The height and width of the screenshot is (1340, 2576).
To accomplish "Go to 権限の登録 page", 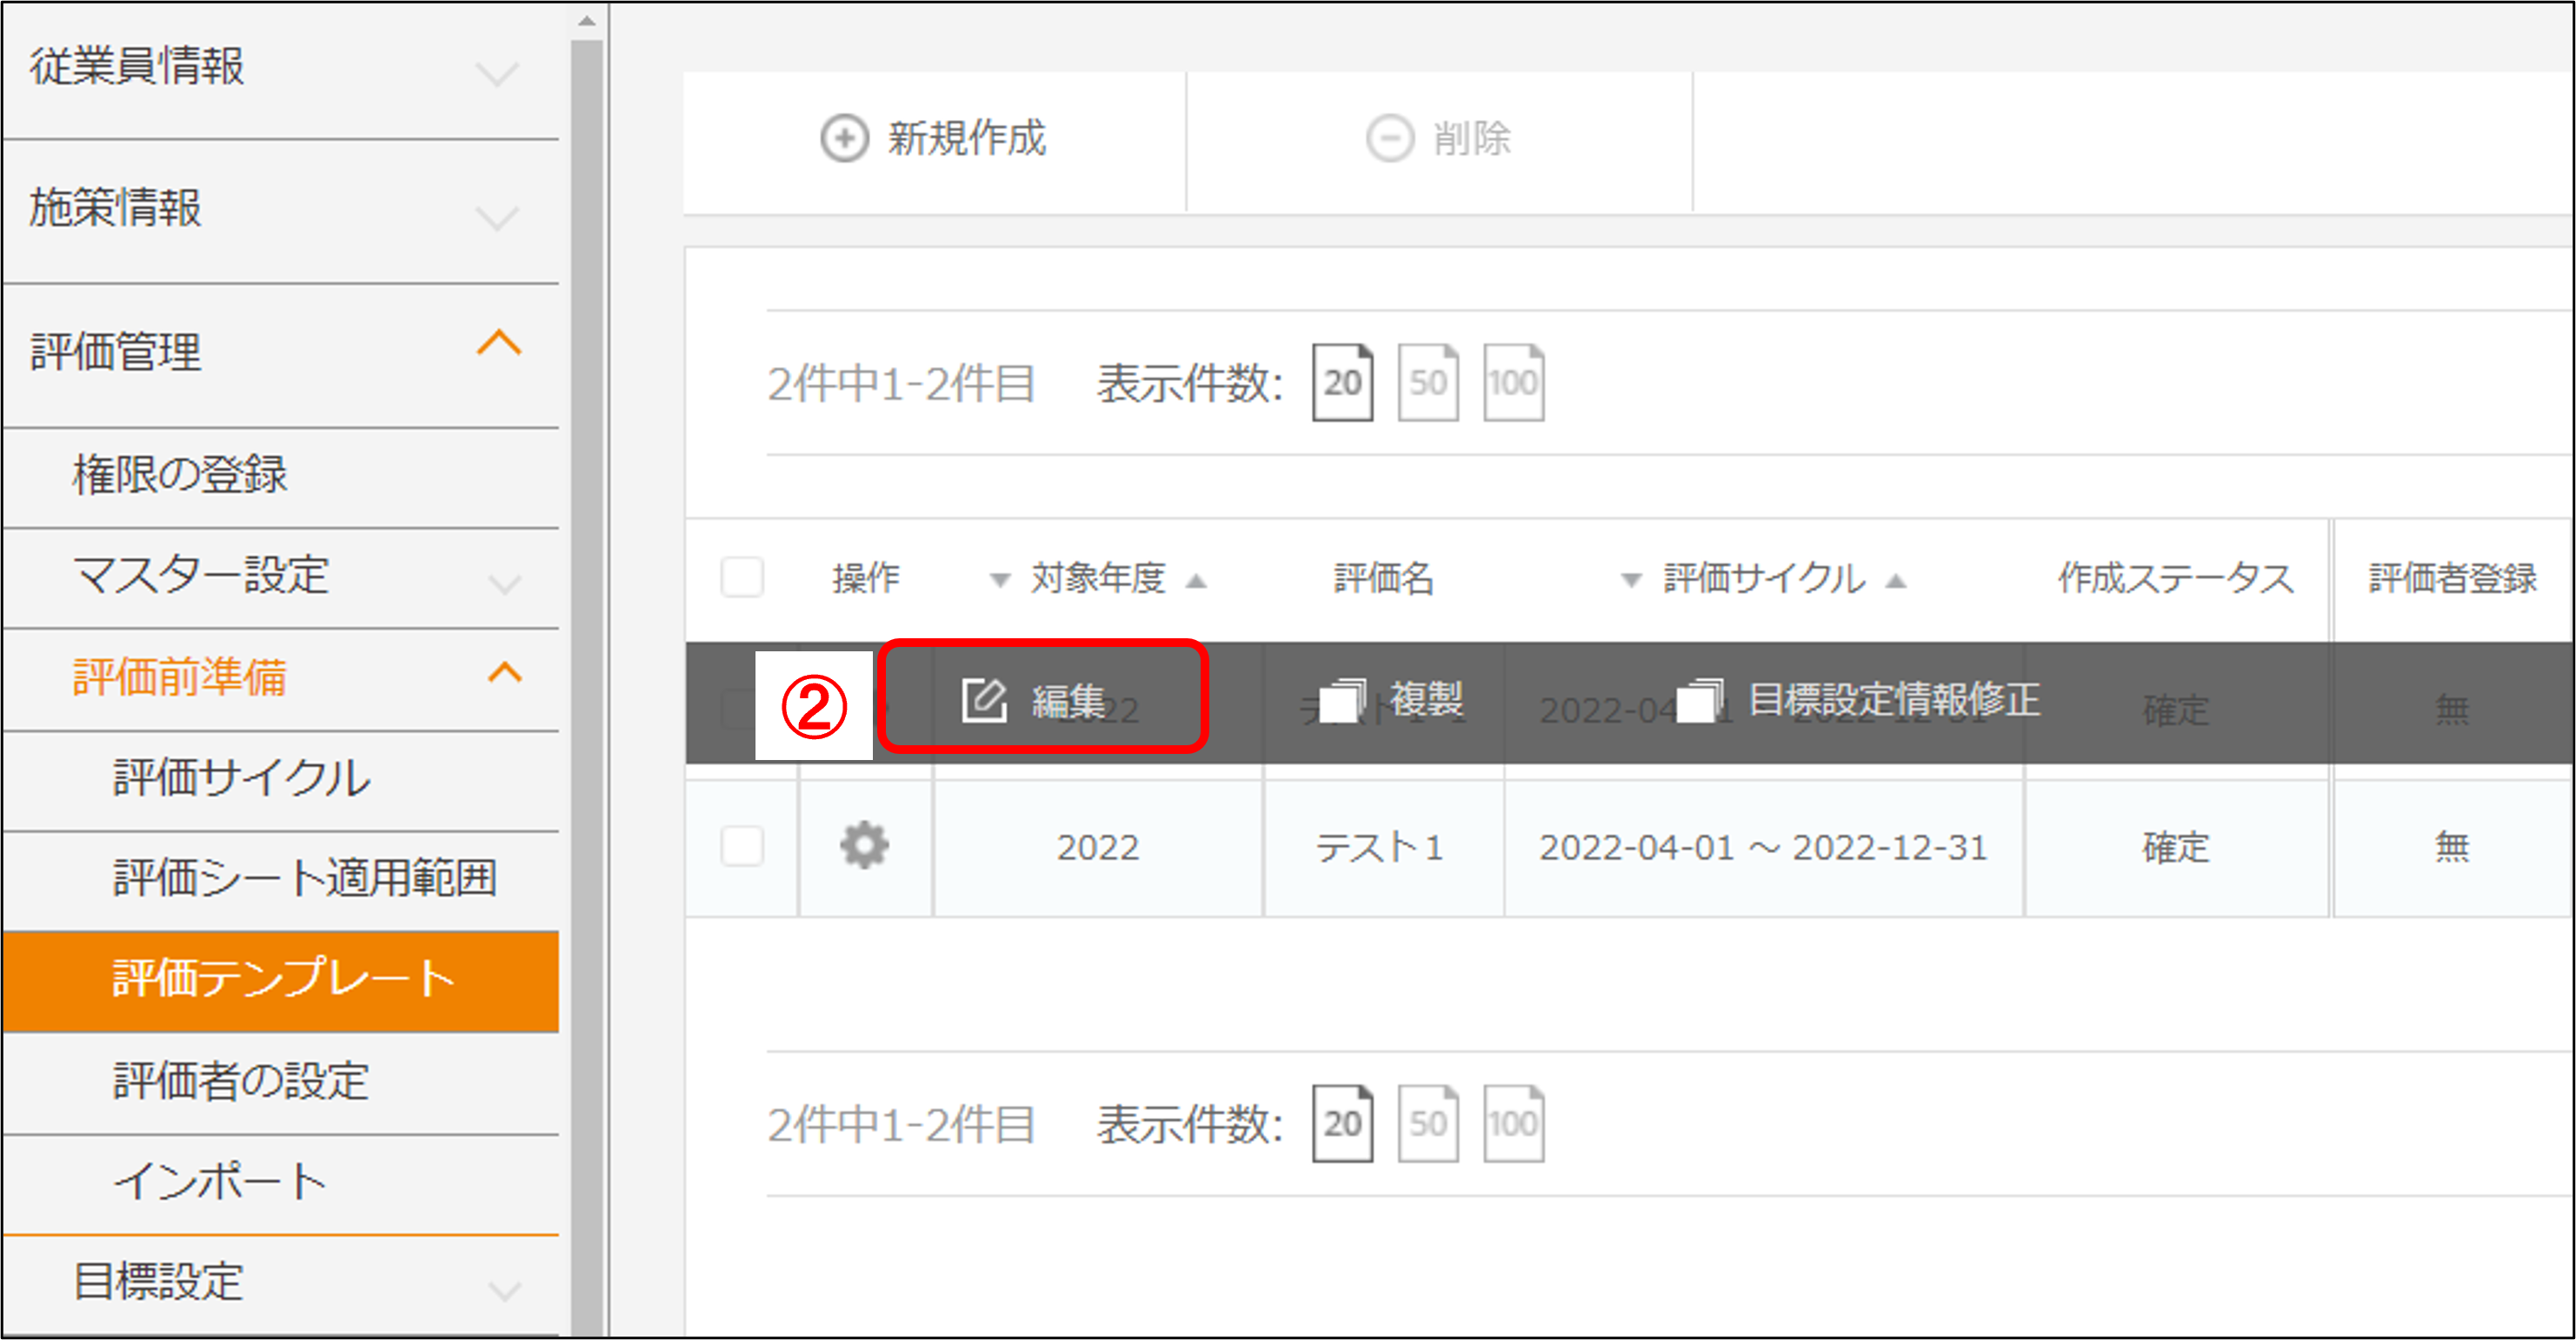I will pos(180,474).
